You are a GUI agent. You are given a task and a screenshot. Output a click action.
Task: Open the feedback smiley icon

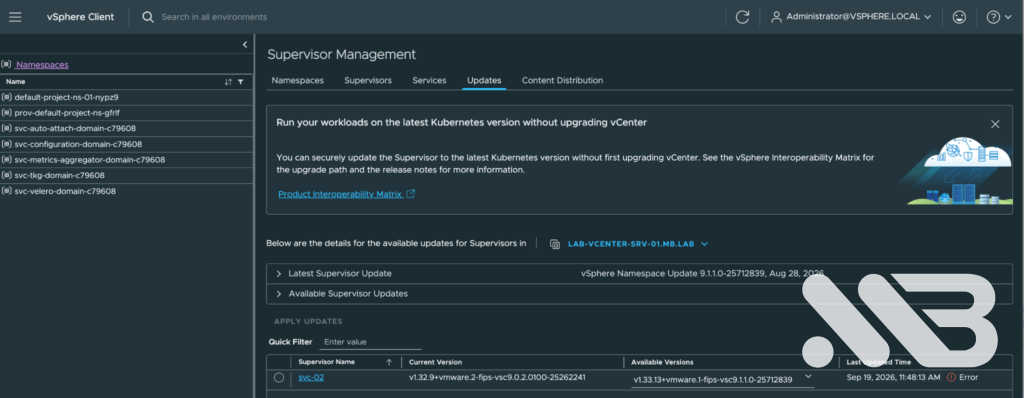coord(959,17)
